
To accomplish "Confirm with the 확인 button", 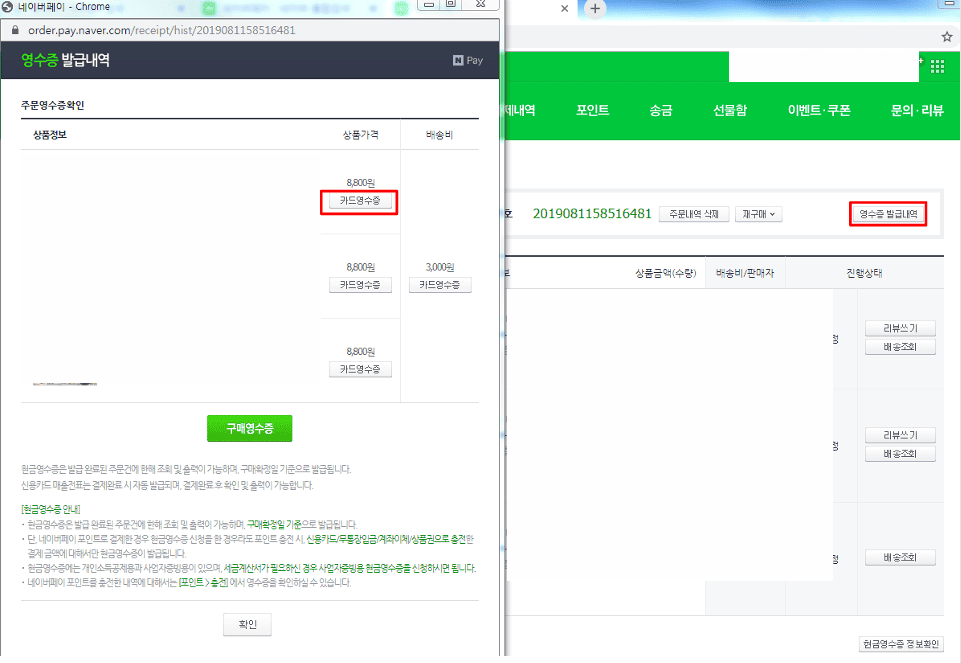I will [247, 624].
